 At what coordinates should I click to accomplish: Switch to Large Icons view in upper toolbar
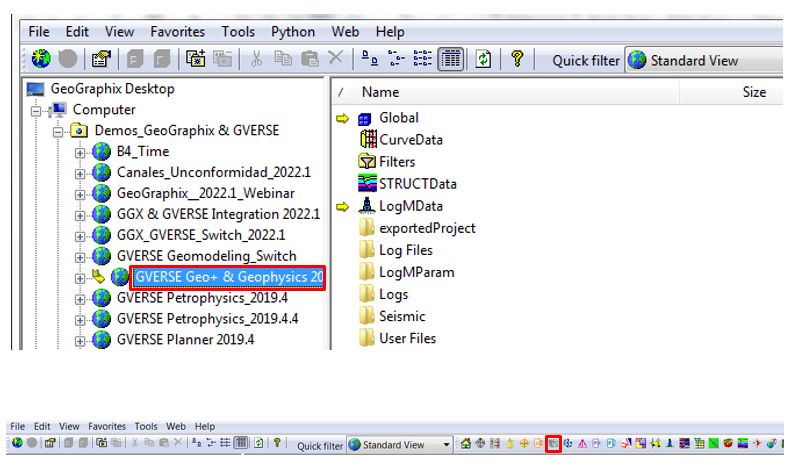pyautogui.click(x=370, y=59)
